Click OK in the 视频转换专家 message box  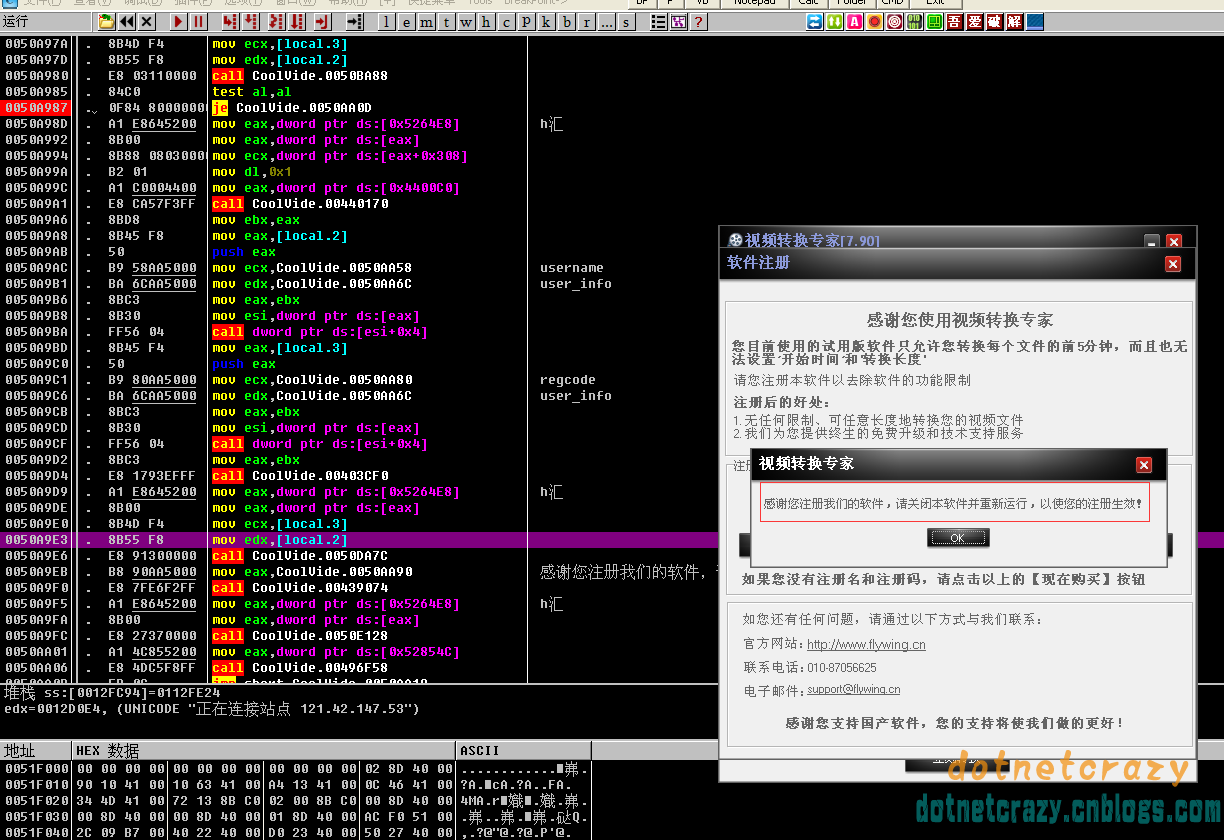pyautogui.click(x=958, y=538)
